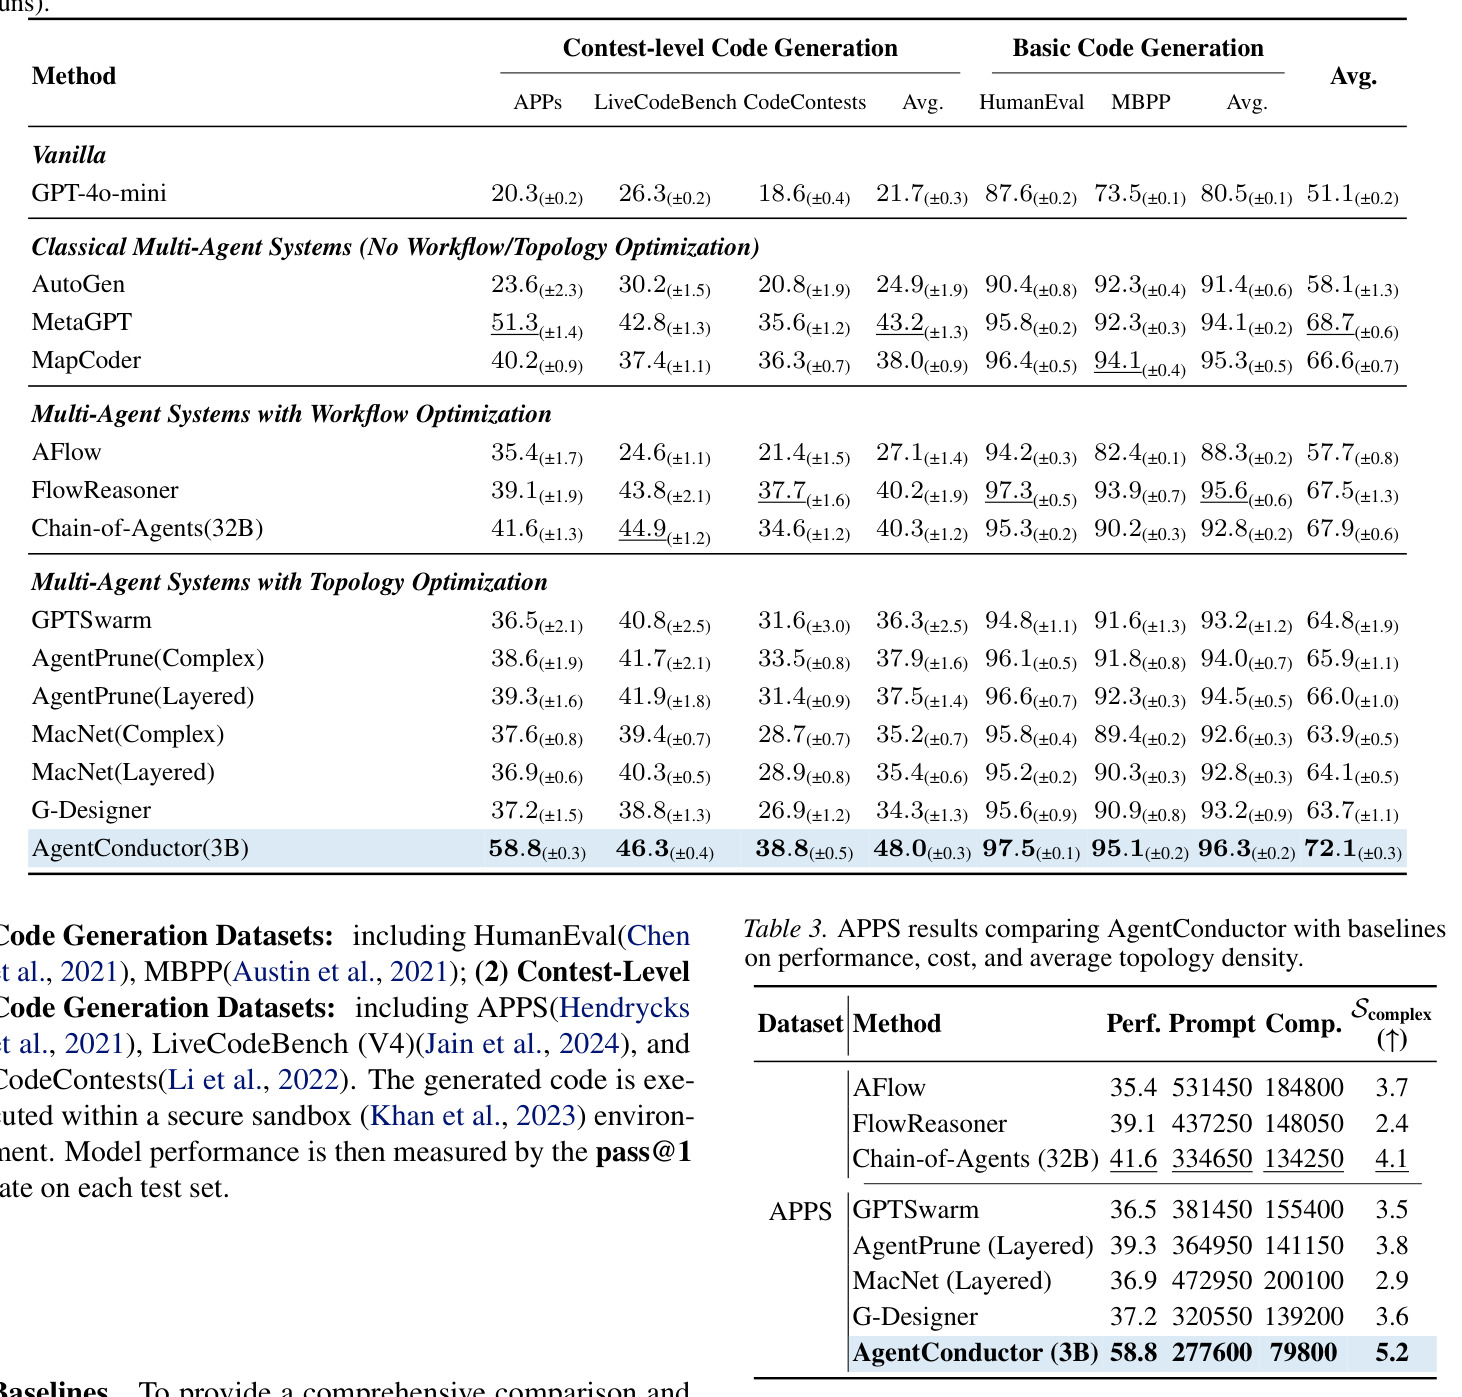The width and height of the screenshot is (1462, 1397).
Task: Select the 'AgentConductor(3B)' row label in main table
Action: click(140, 848)
